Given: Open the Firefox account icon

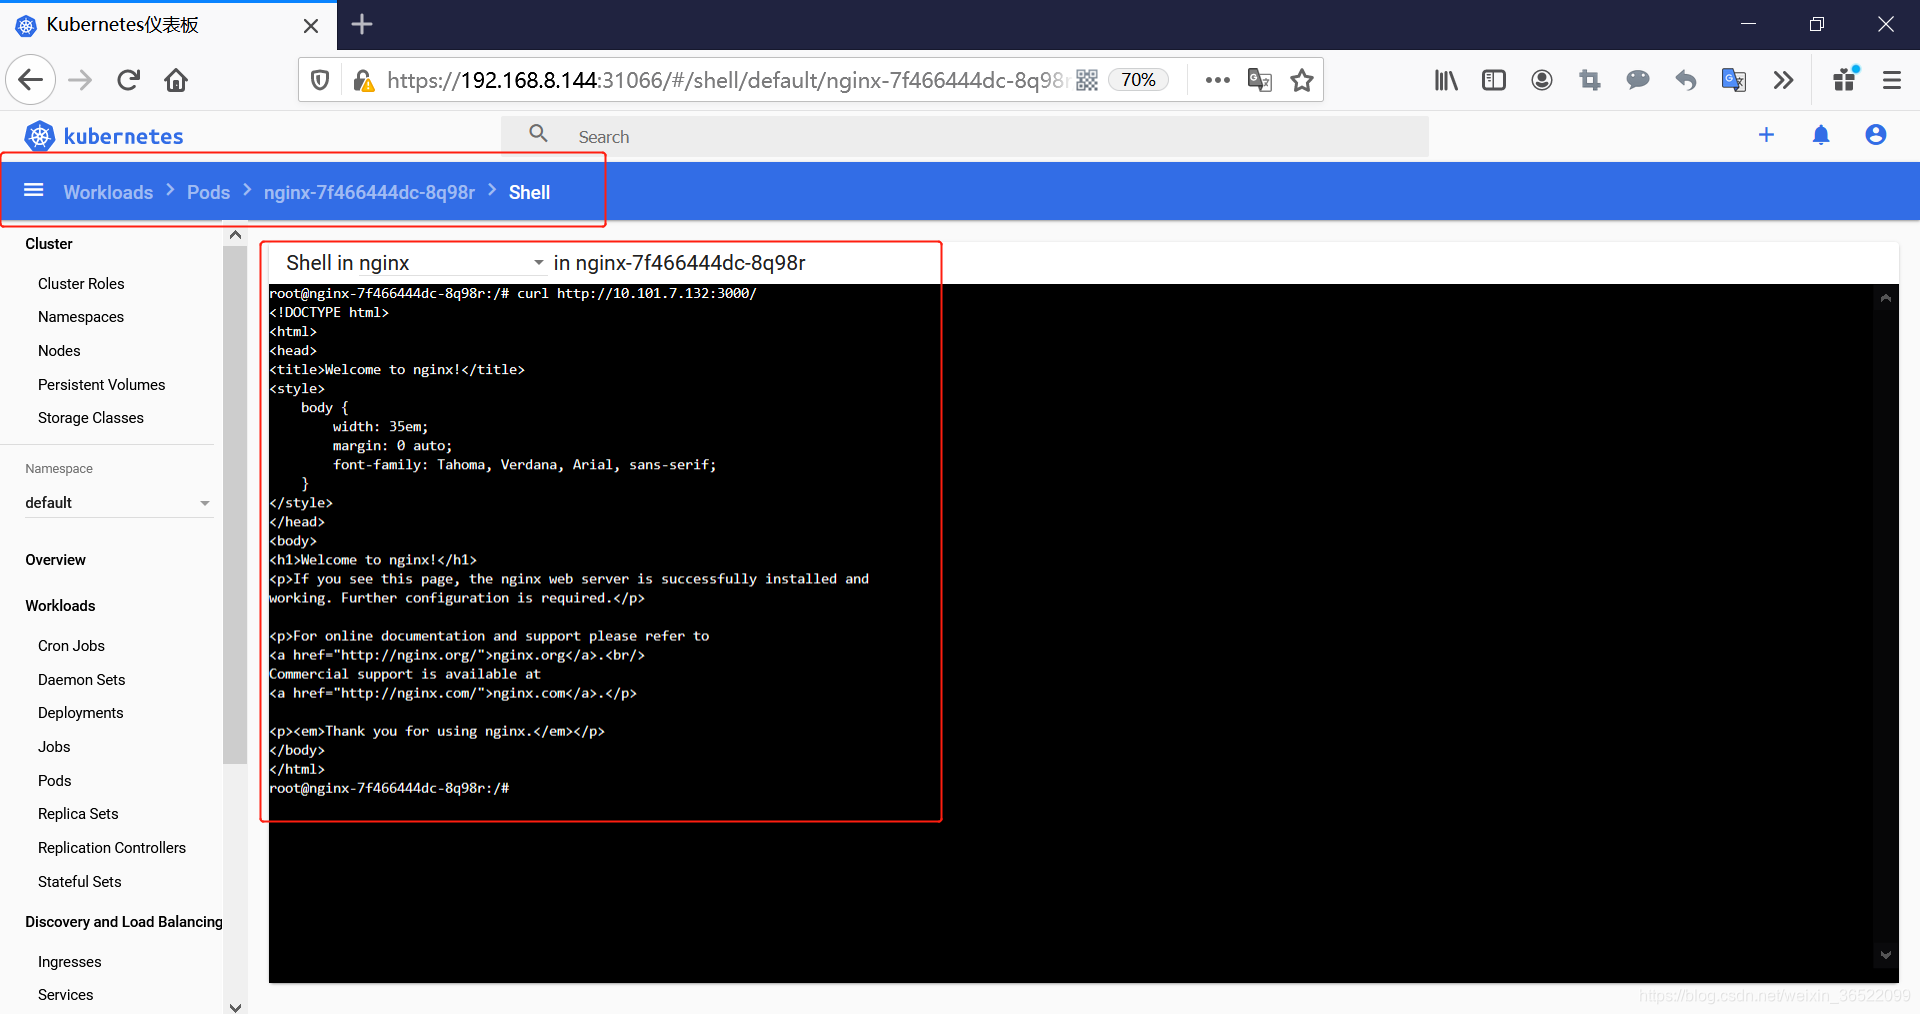Looking at the screenshot, I should tap(1542, 80).
